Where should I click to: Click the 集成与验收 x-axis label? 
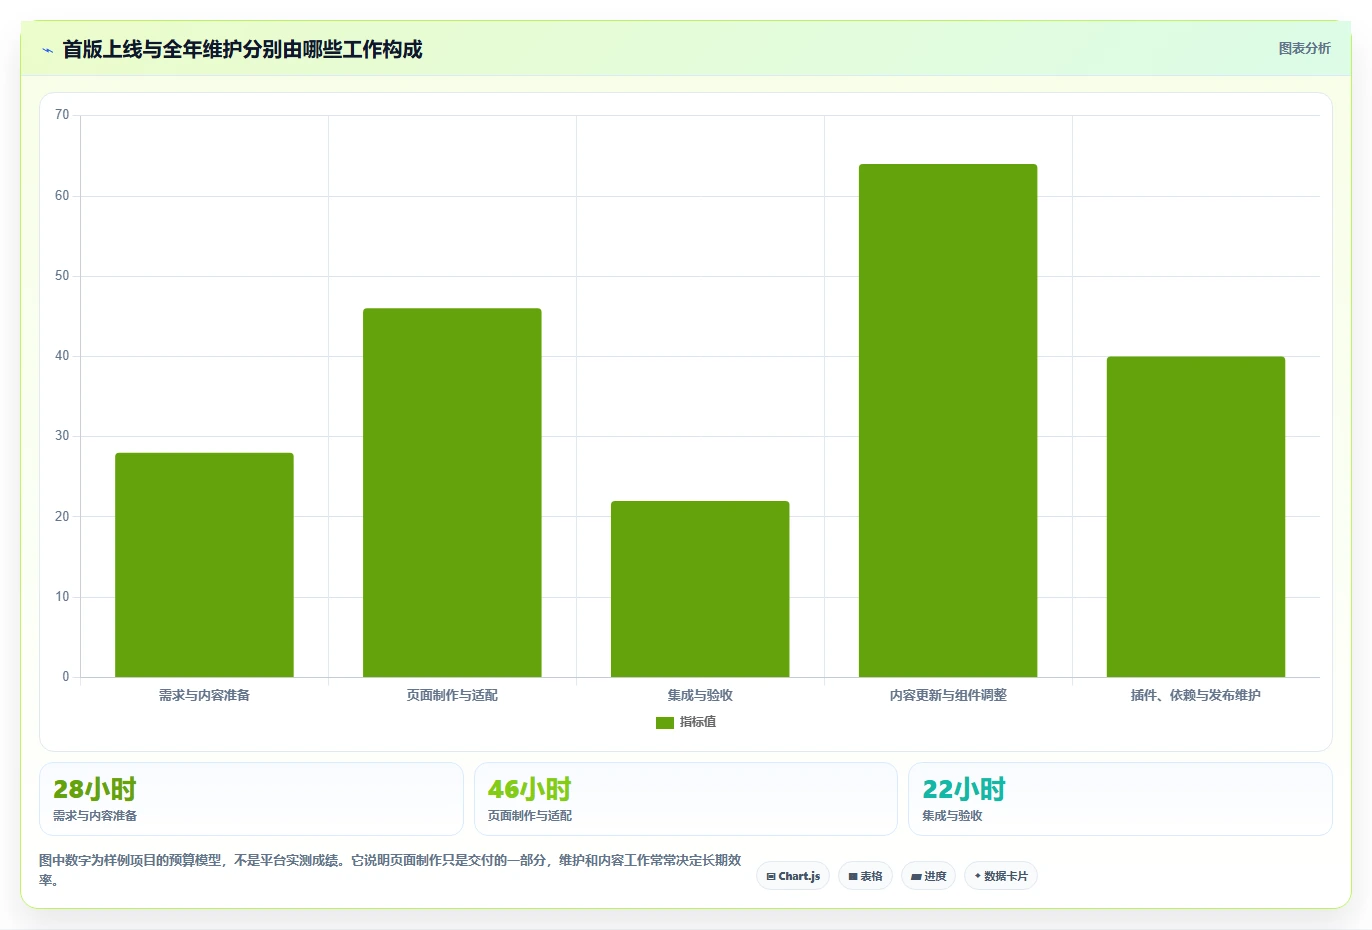700,695
